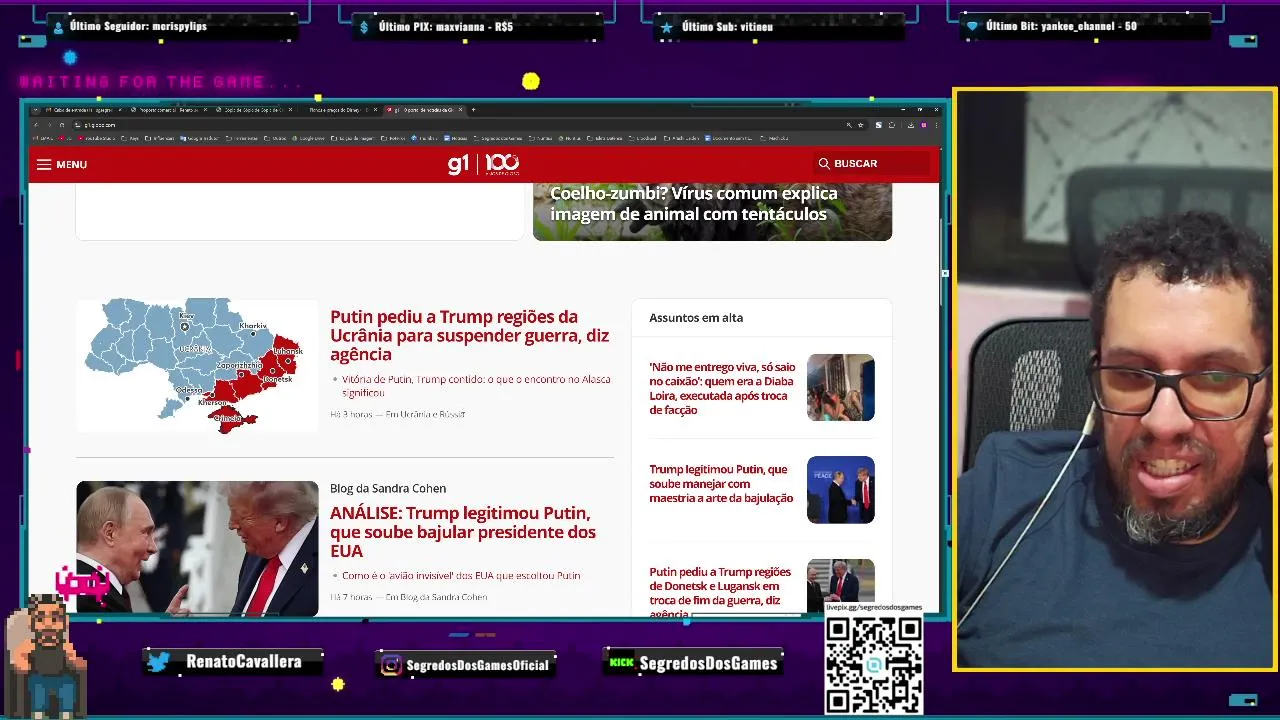Click the Instagram SegredosDosGamesOficial badge
Image resolution: width=1280 pixels, height=720 pixels.
point(466,664)
